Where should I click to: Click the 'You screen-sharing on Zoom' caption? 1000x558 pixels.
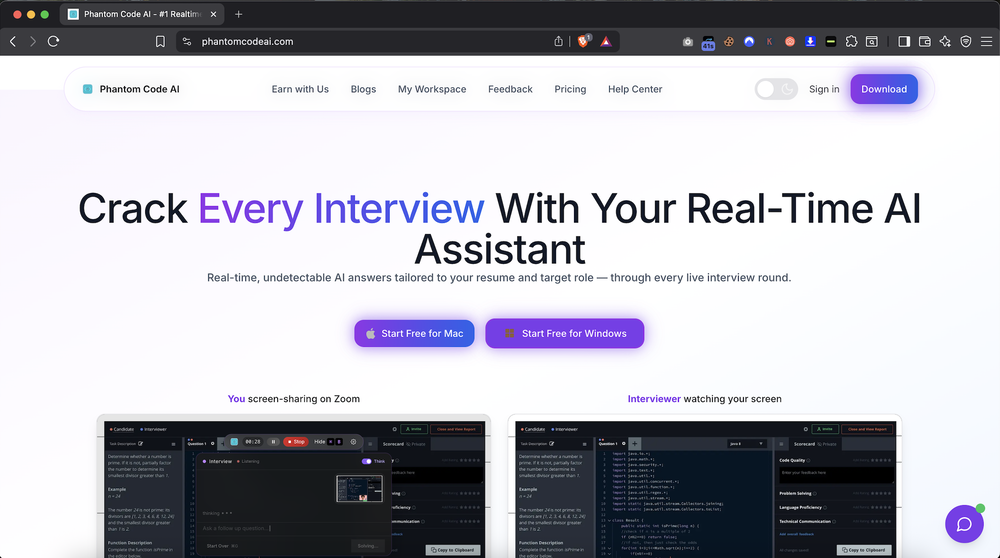(x=294, y=399)
